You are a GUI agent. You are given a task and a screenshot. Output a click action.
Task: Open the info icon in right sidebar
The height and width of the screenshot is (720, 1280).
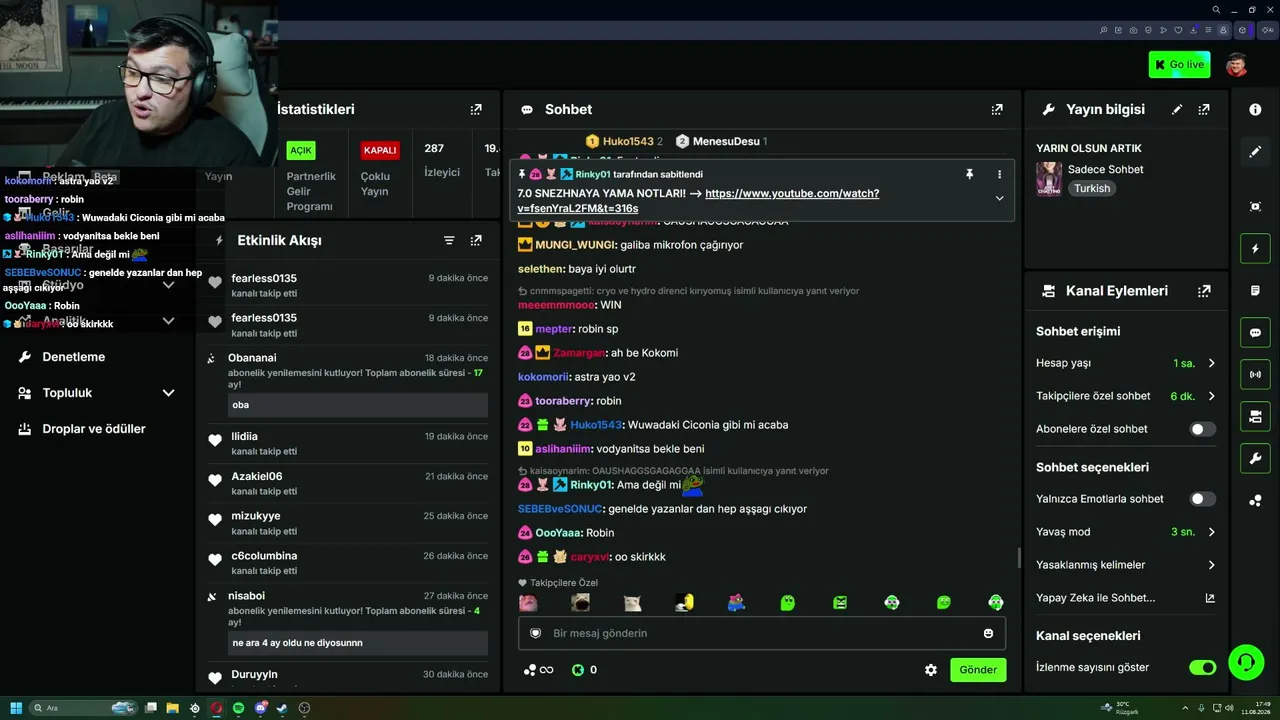(1255, 109)
